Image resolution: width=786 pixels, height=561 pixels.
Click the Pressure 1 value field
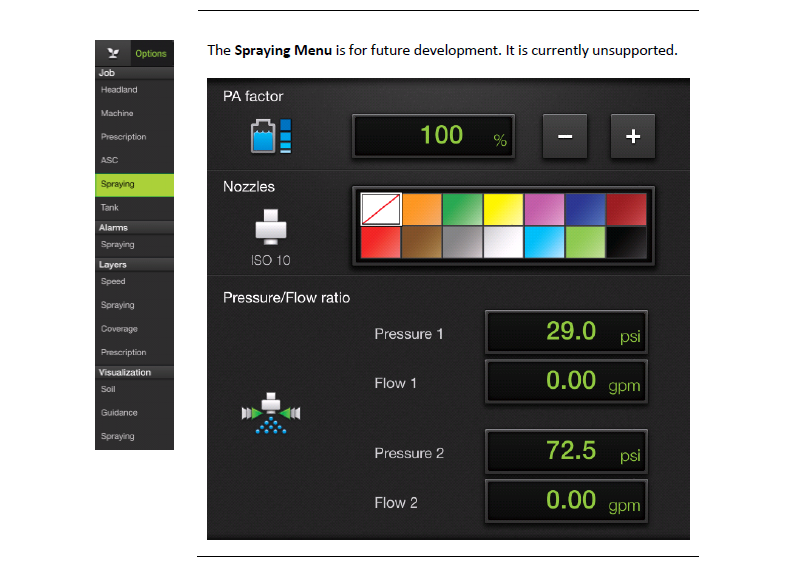[x=566, y=332]
